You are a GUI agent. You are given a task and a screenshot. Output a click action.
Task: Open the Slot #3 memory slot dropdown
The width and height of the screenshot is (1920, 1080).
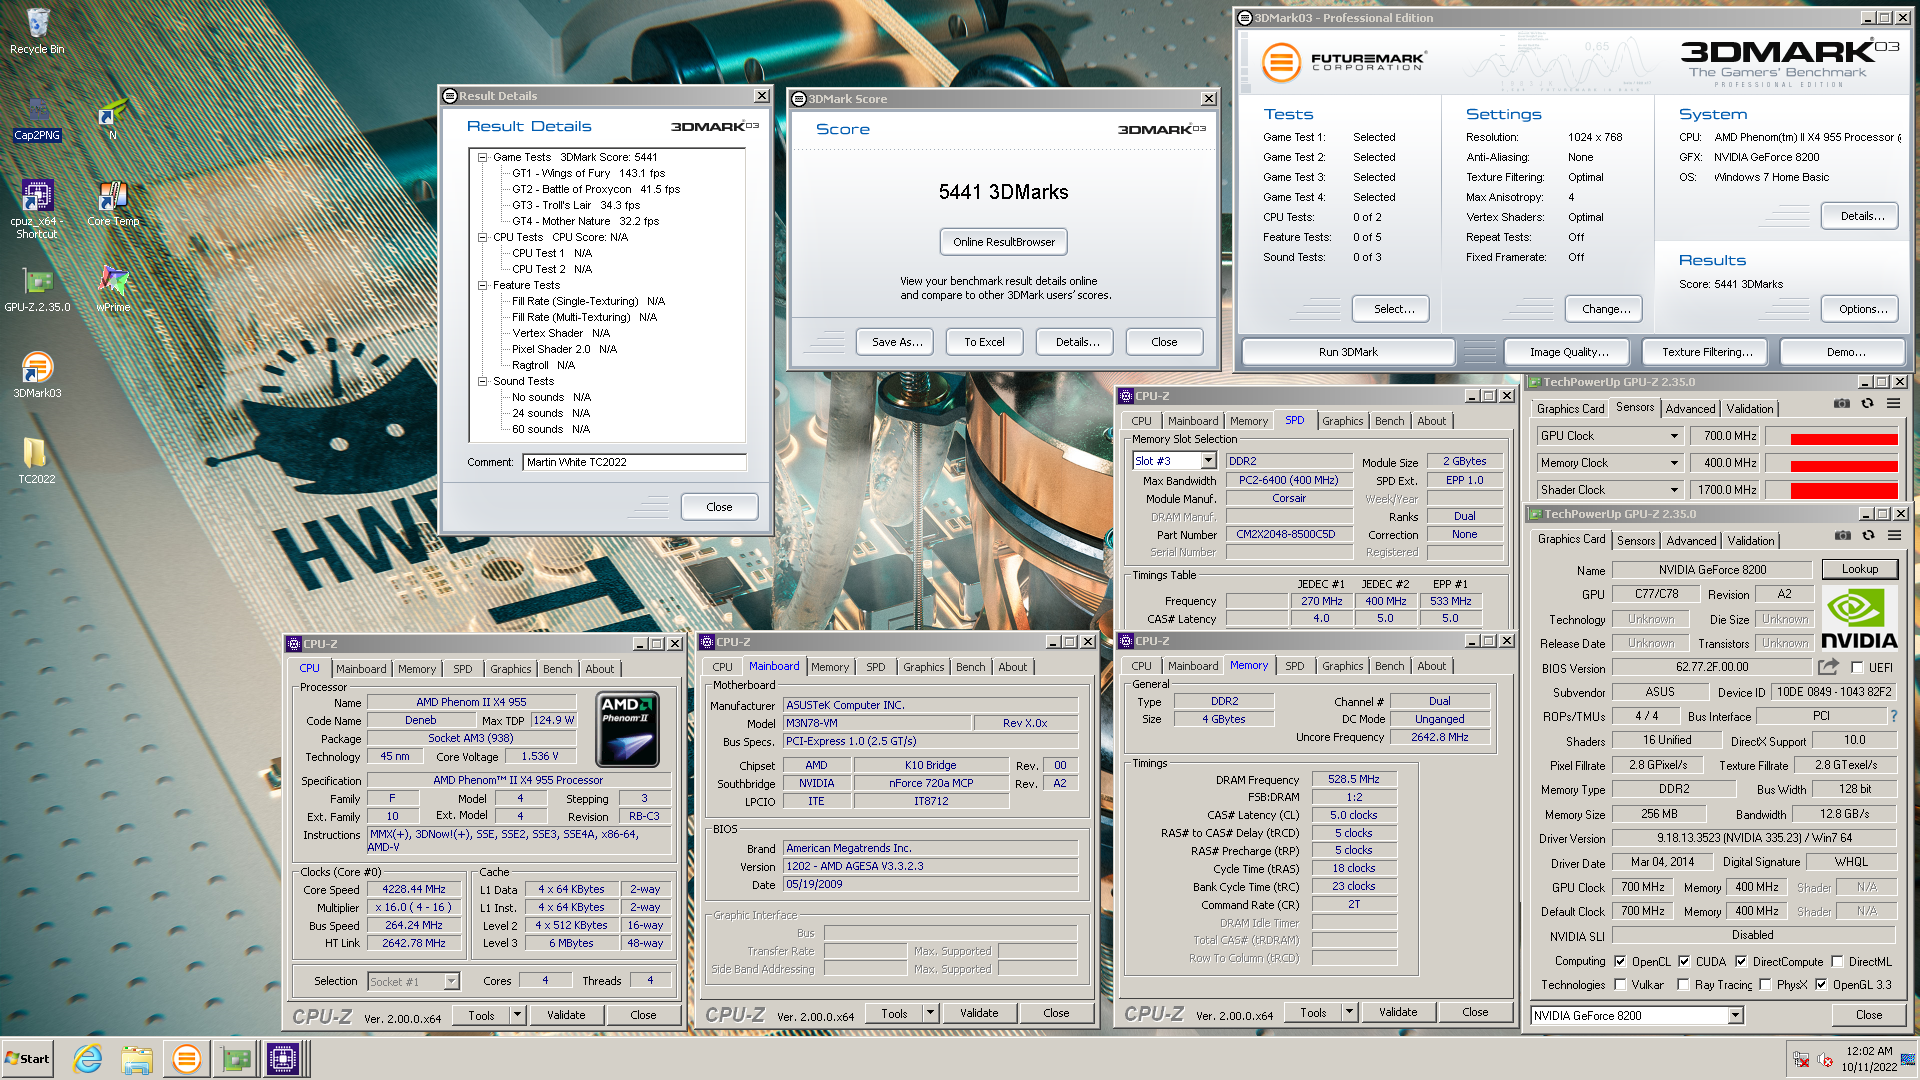tap(1208, 461)
